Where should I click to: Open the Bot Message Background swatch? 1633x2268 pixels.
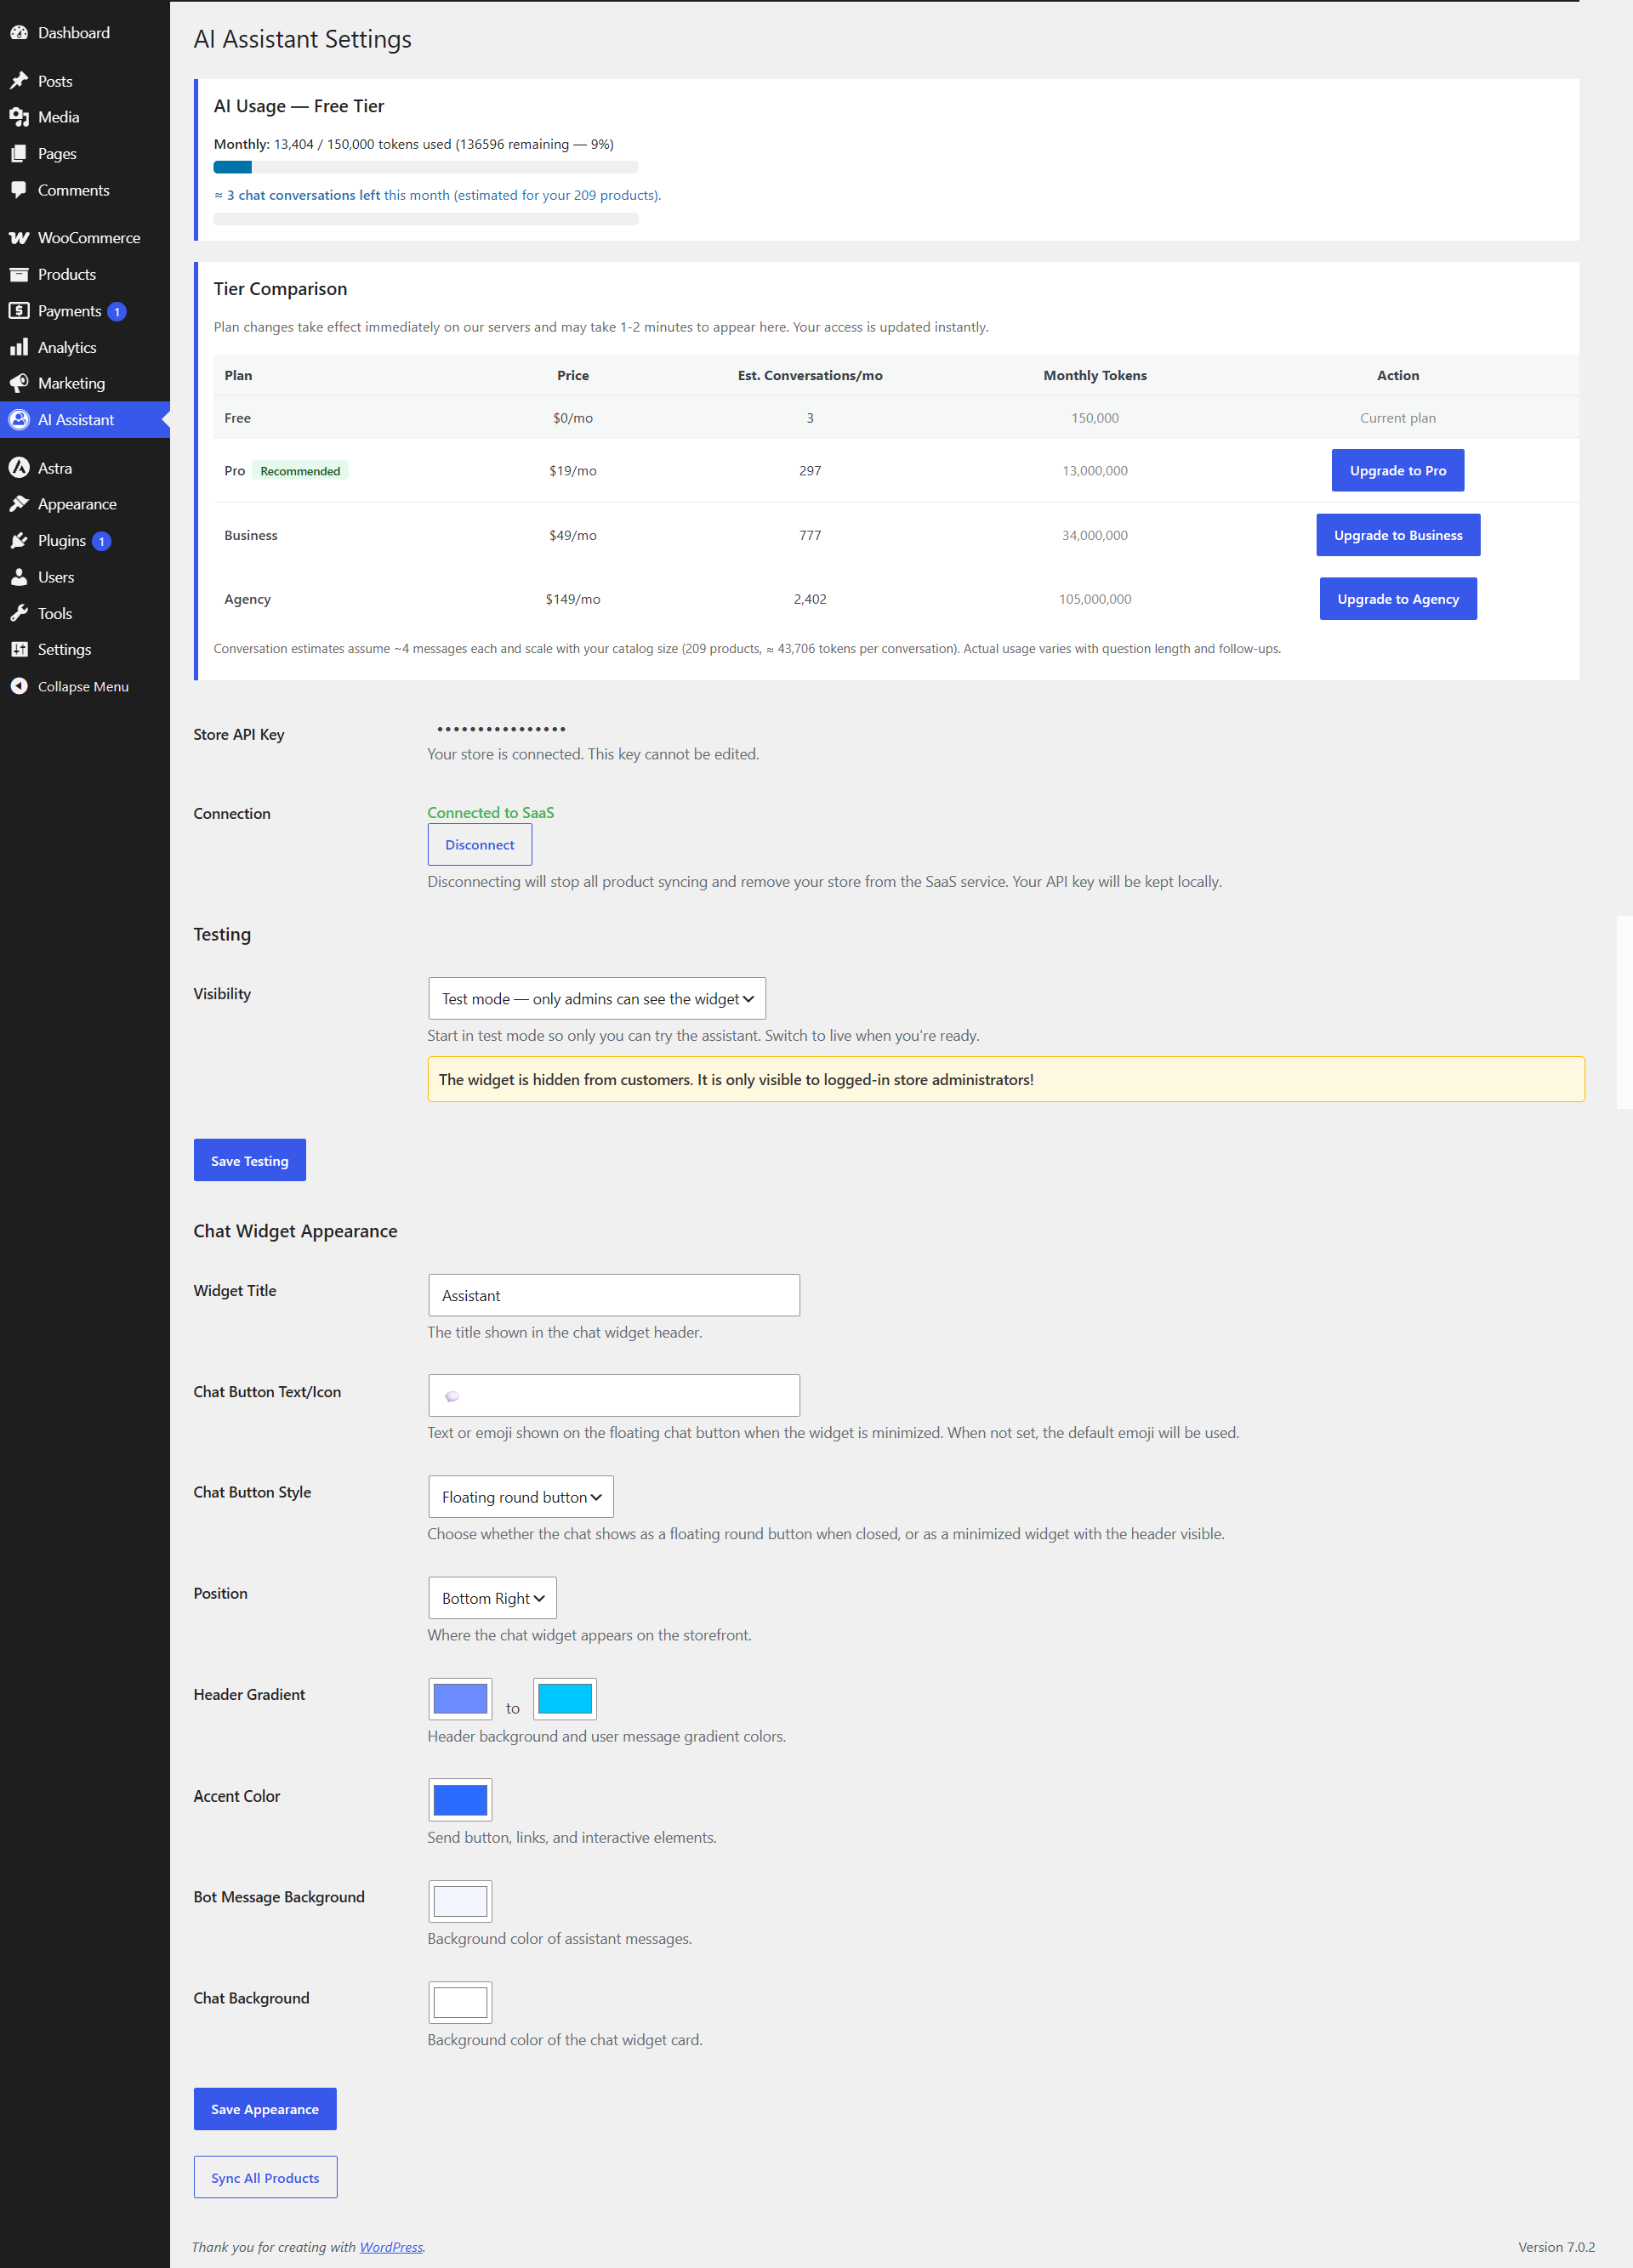coord(460,1901)
